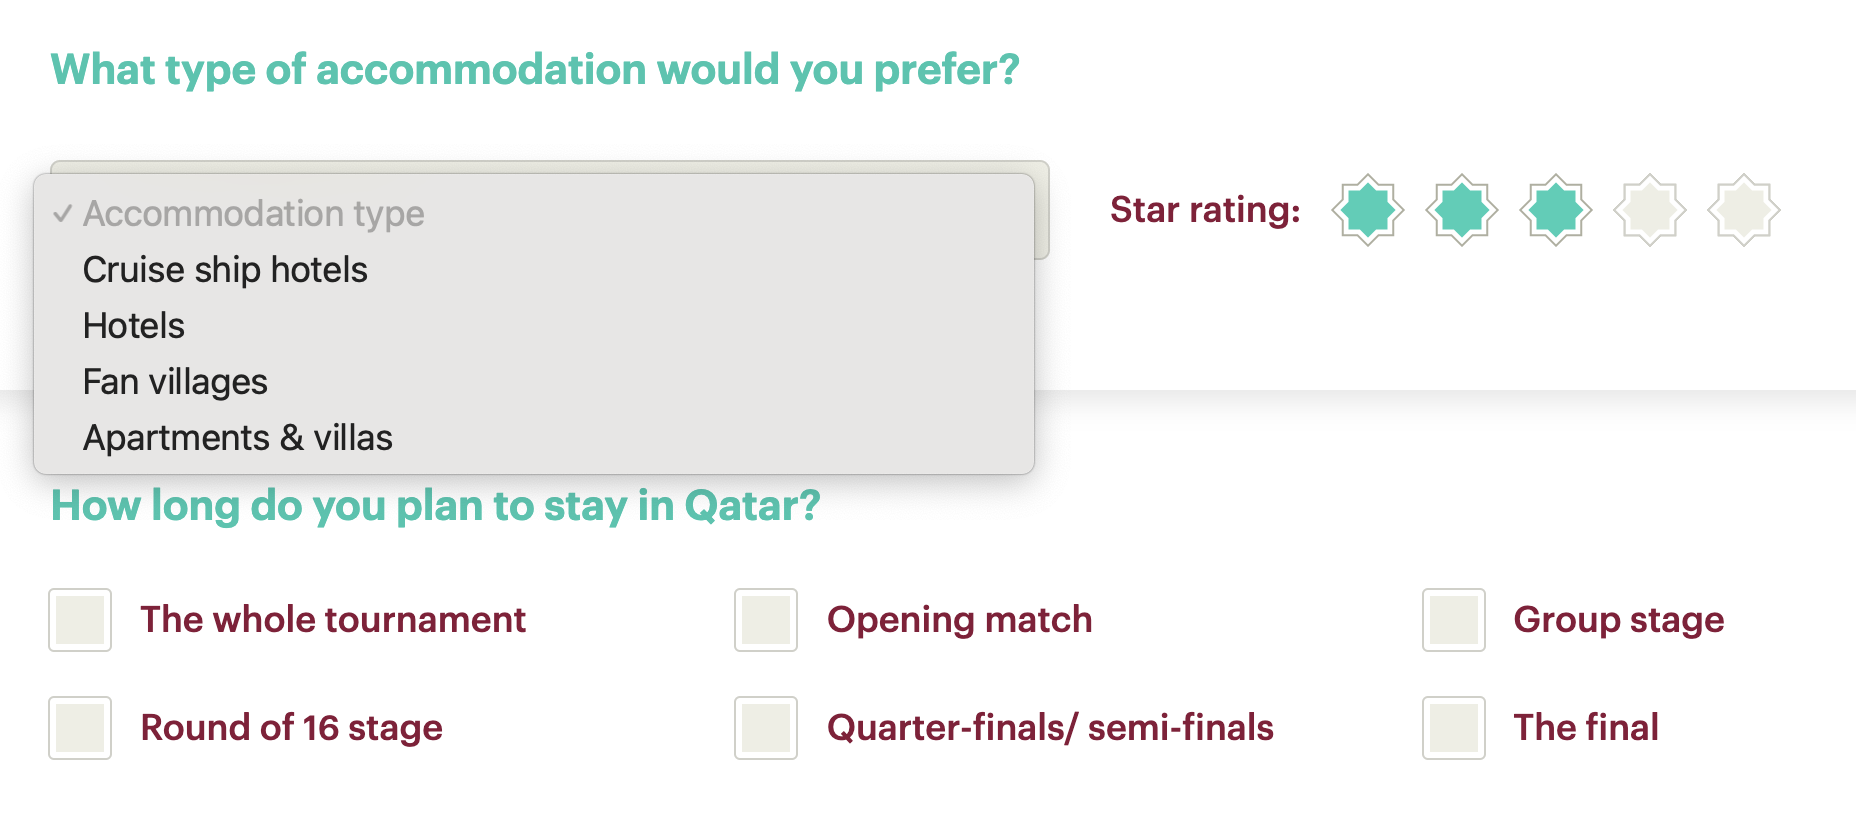This screenshot has height=830, width=1856.
Task: Click The whole tournament label text
Action: pyautogui.click(x=332, y=620)
